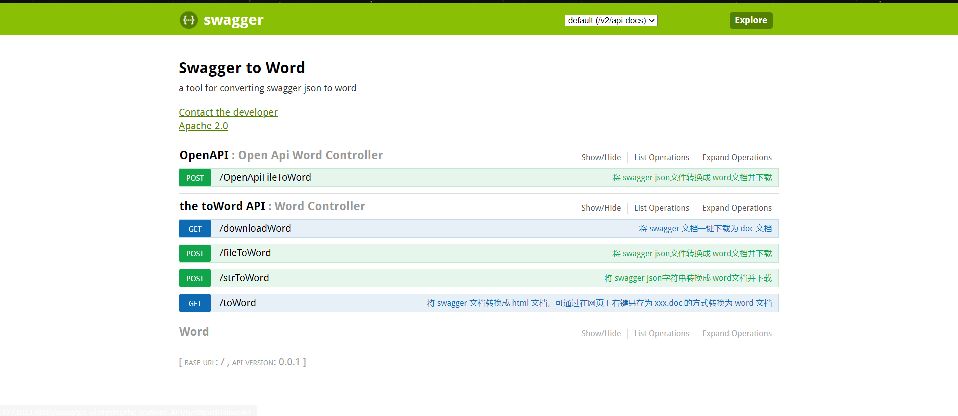Click description text of /toWord row
This screenshot has height=416, width=958.
(599, 304)
